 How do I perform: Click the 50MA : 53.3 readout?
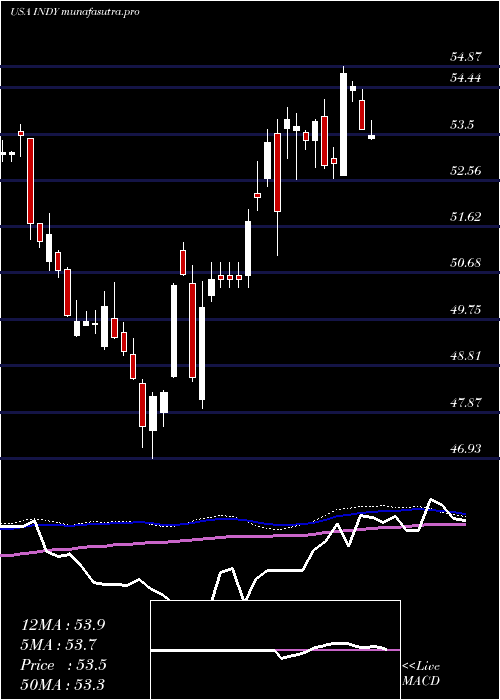[62, 684]
